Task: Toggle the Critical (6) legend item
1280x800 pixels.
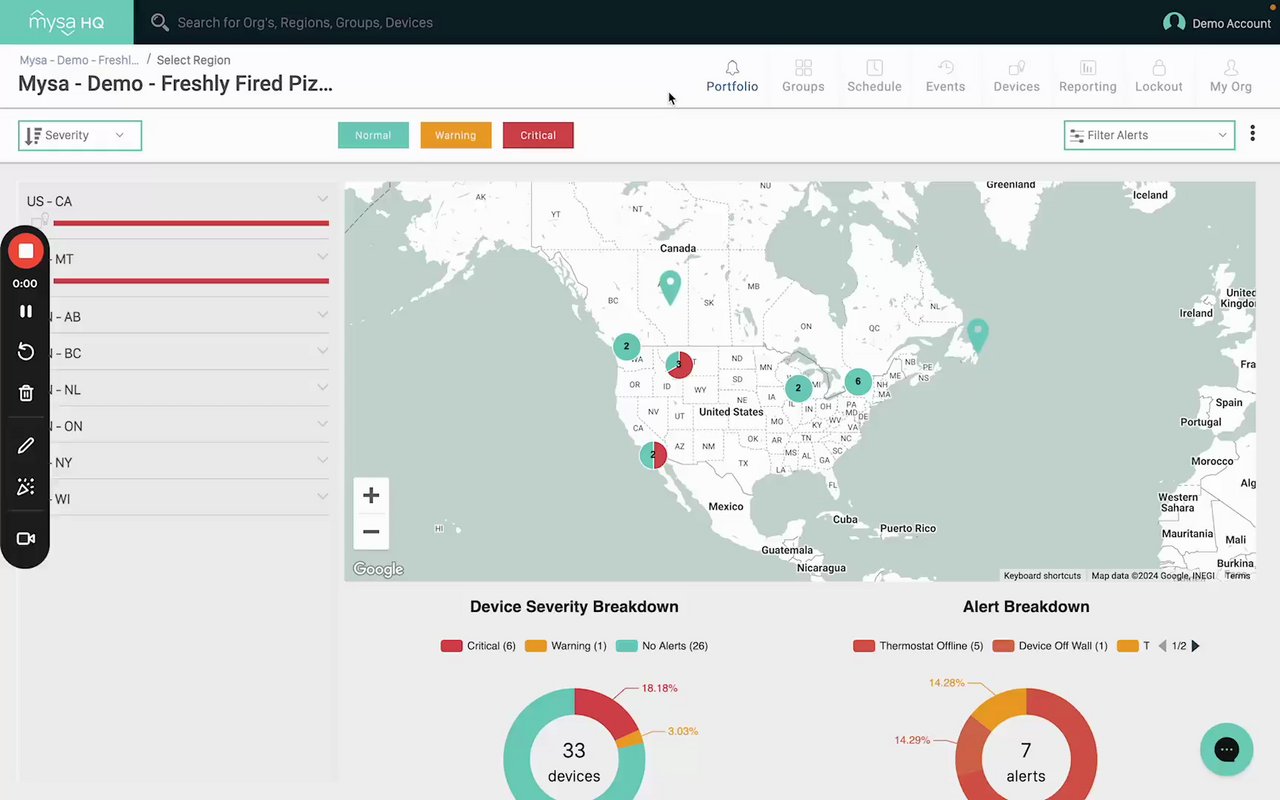Action: pos(478,646)
